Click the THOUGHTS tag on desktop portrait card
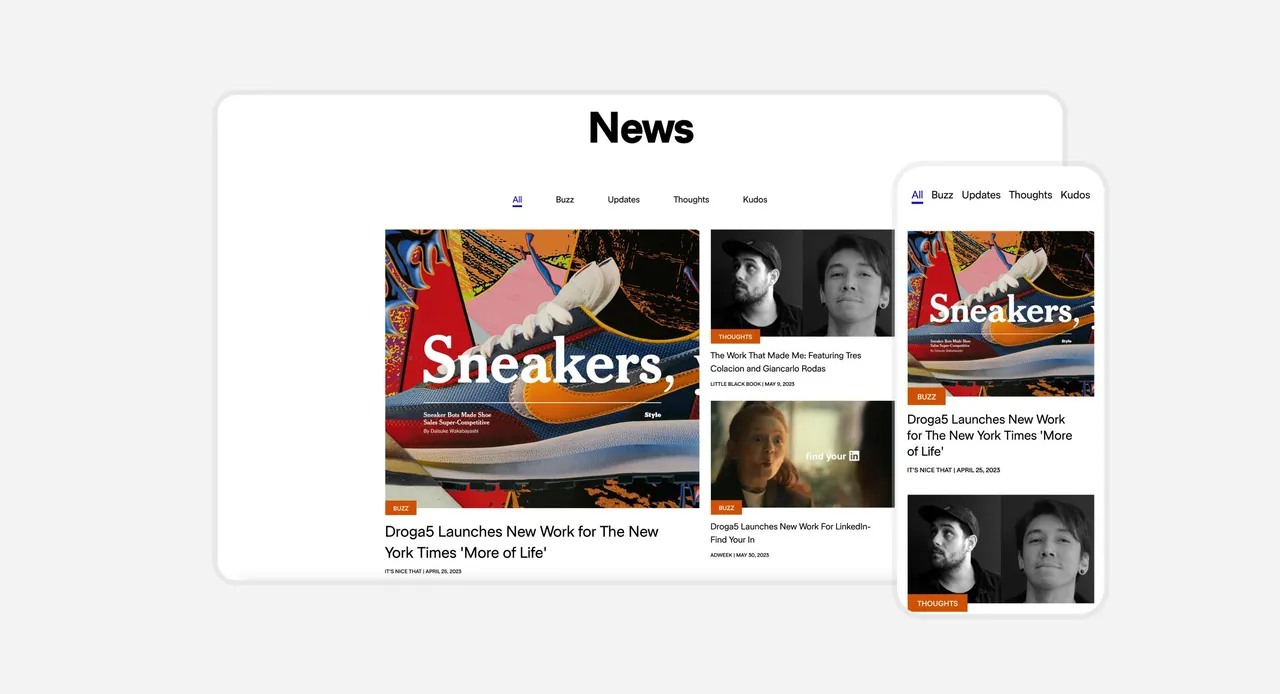 click(735, 337)
